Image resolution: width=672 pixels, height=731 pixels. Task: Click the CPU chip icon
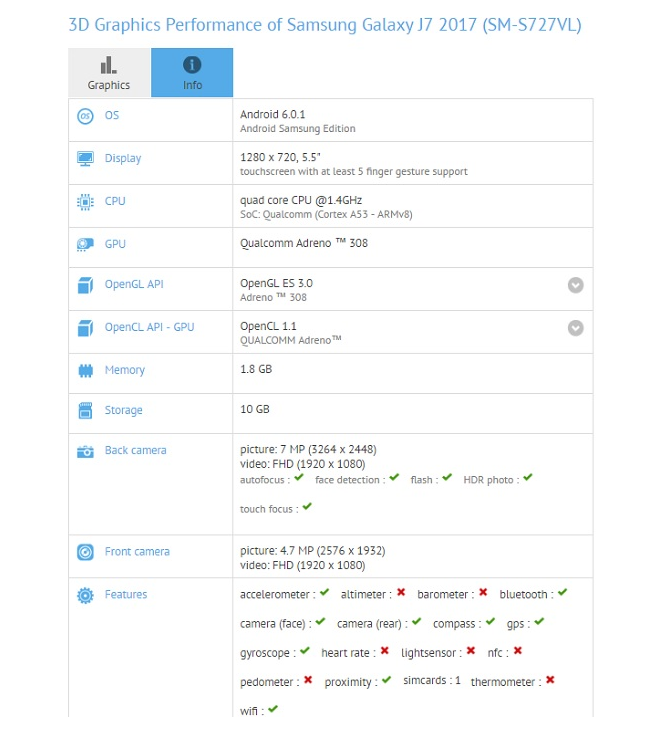coord(85,202)
